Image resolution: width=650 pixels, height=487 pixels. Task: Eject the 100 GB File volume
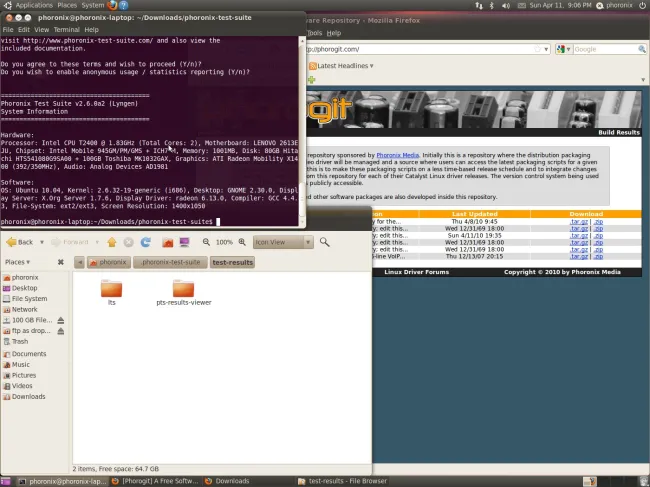coord(61,320)
